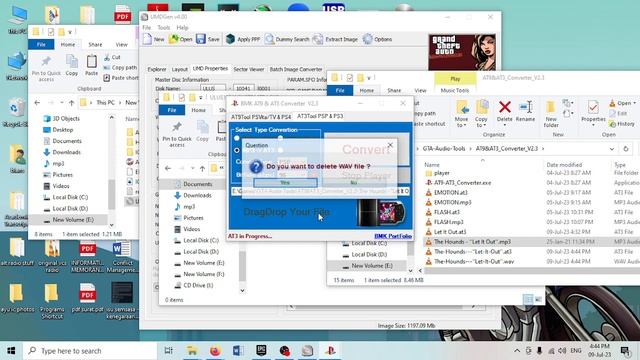Open the Tools menu in UMDGen

click(x=164, y=27)
